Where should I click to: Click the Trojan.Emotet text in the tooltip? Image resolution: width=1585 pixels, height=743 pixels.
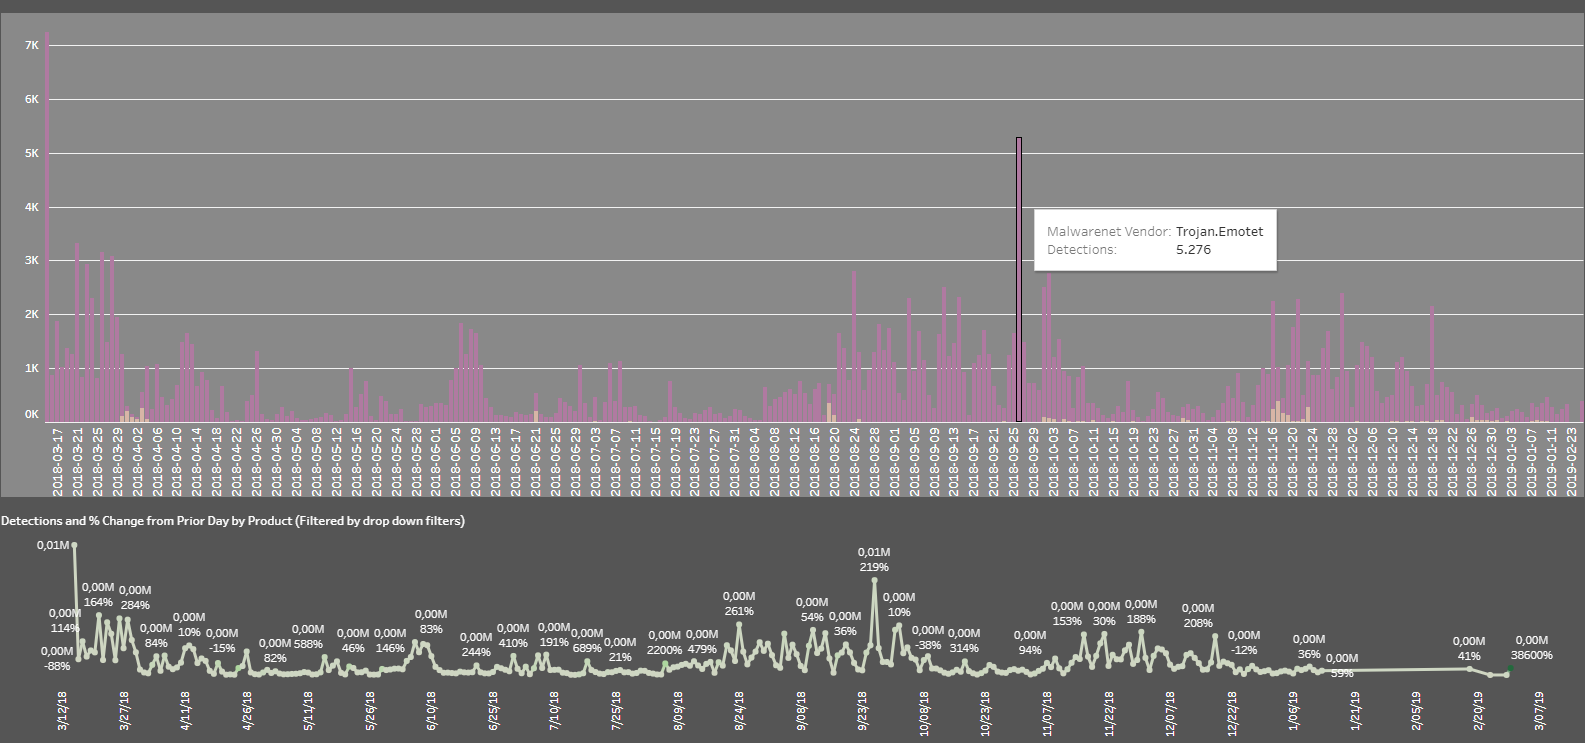click(1219, 232)
